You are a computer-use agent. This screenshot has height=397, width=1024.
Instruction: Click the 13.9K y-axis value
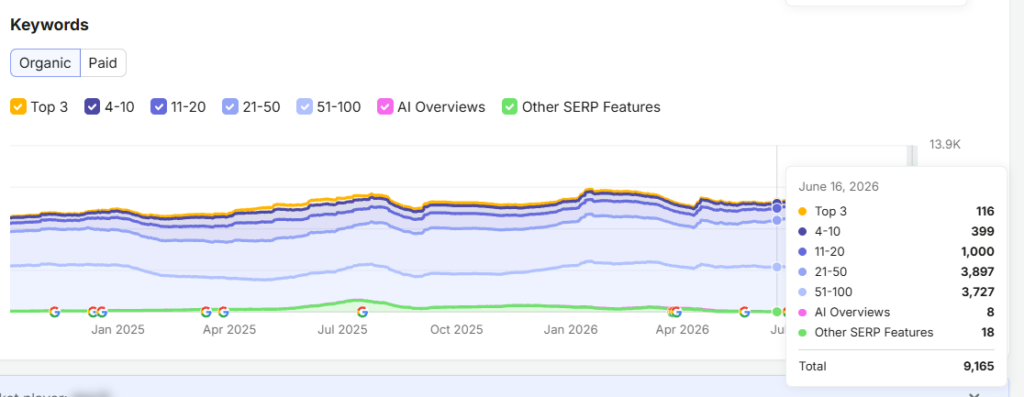tap(945, 145)
